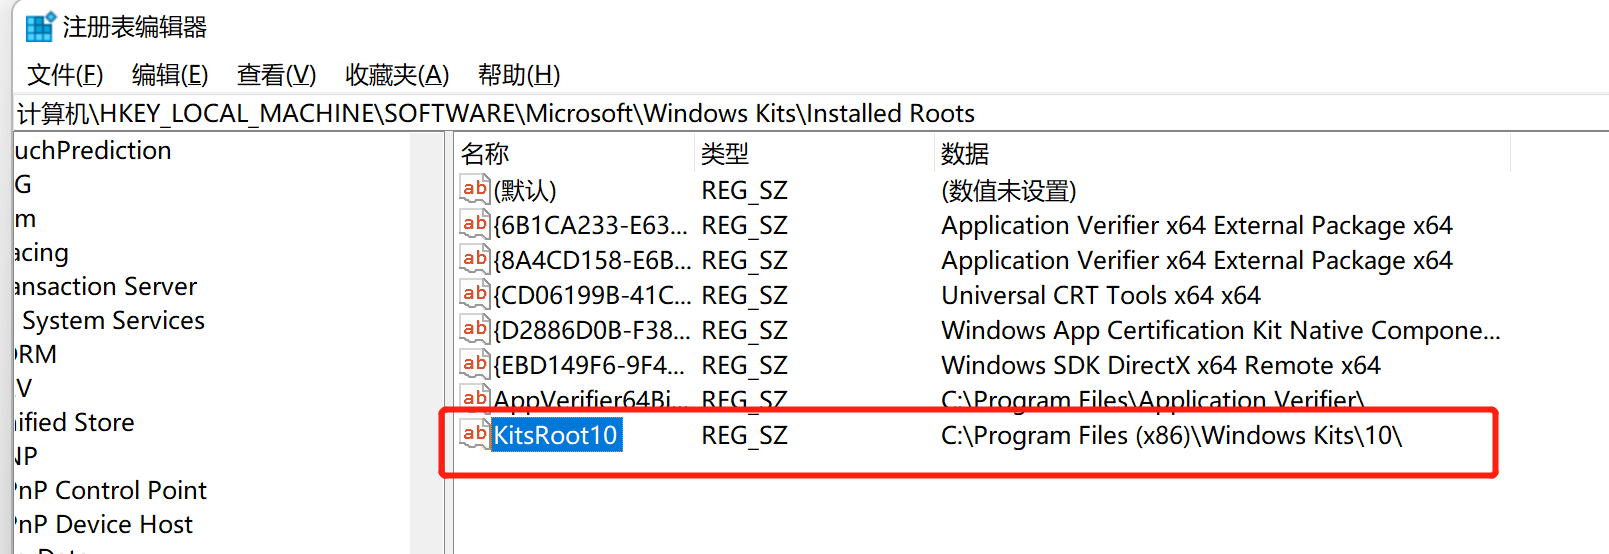Click the Registry Editor app icon
The image size is (1609, 554).
coord(40,27)
